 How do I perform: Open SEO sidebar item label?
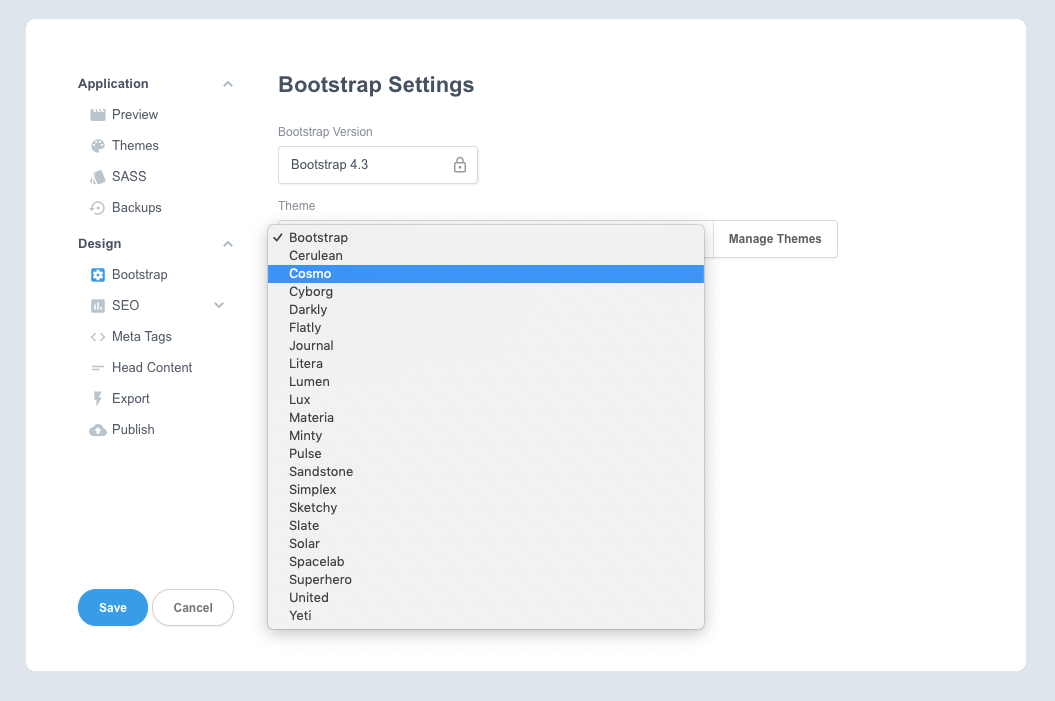(126, 305)
